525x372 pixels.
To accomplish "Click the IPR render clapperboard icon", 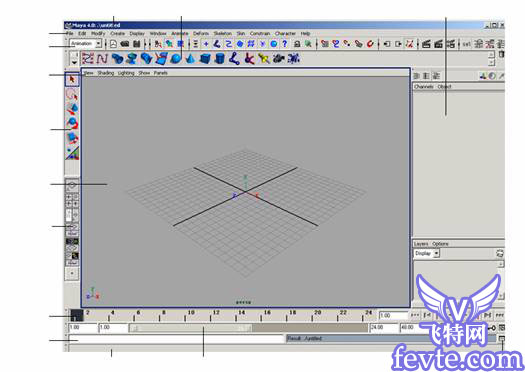I will (439, 44).
